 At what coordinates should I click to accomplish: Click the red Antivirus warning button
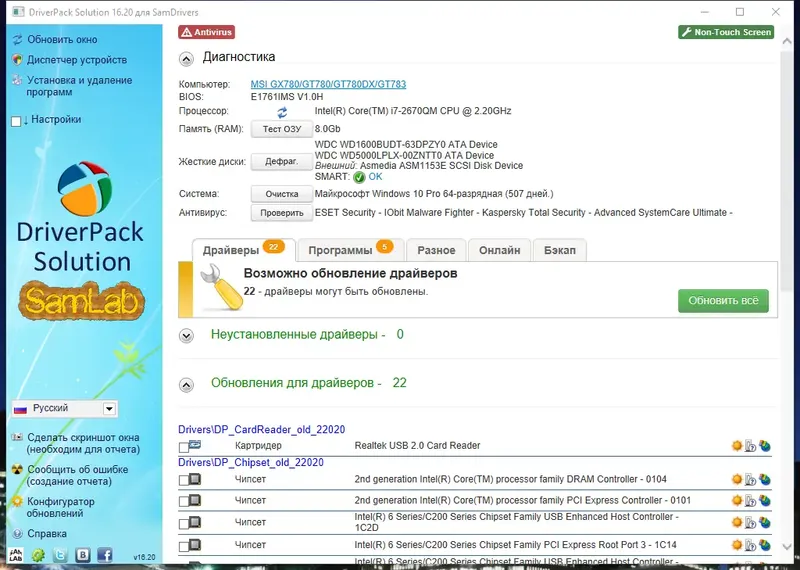click(206, 32)
